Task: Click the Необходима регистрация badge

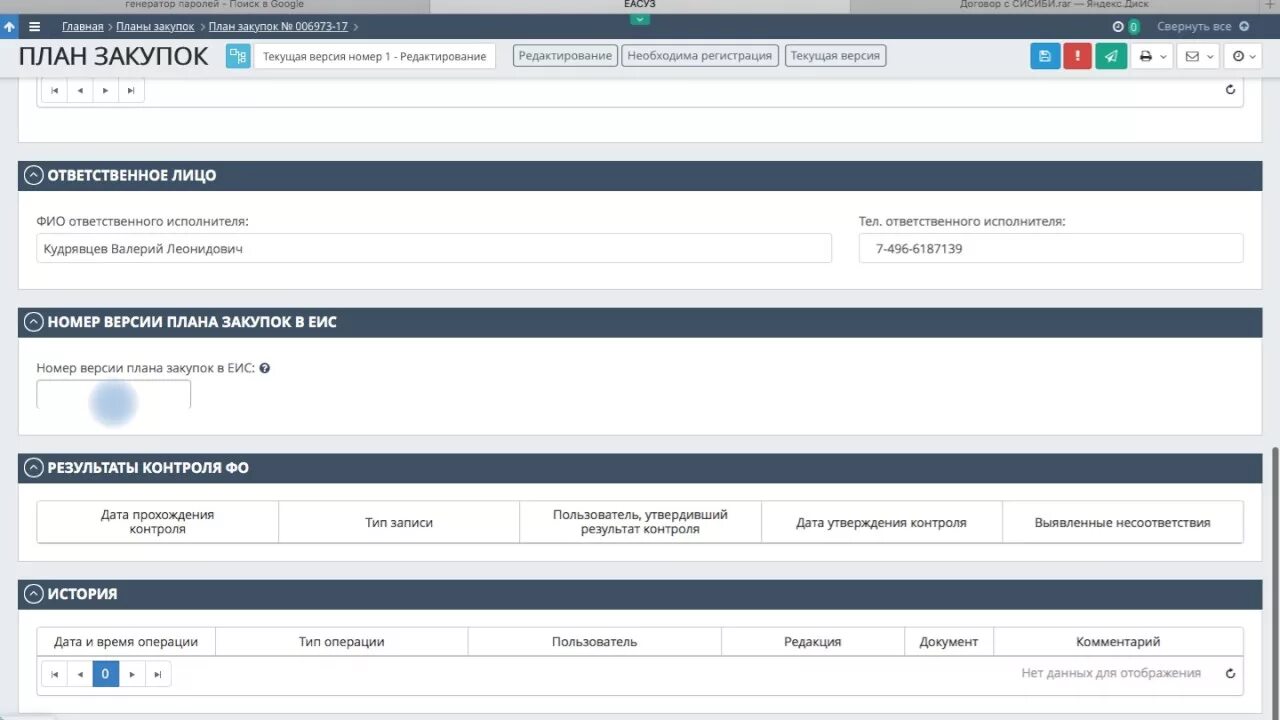Action: (700, 56)
